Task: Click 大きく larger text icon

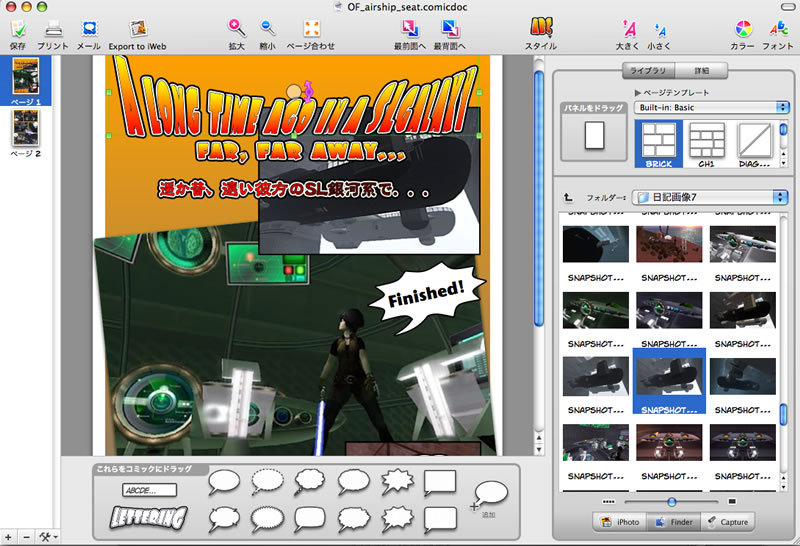Action: pos(629,29)
